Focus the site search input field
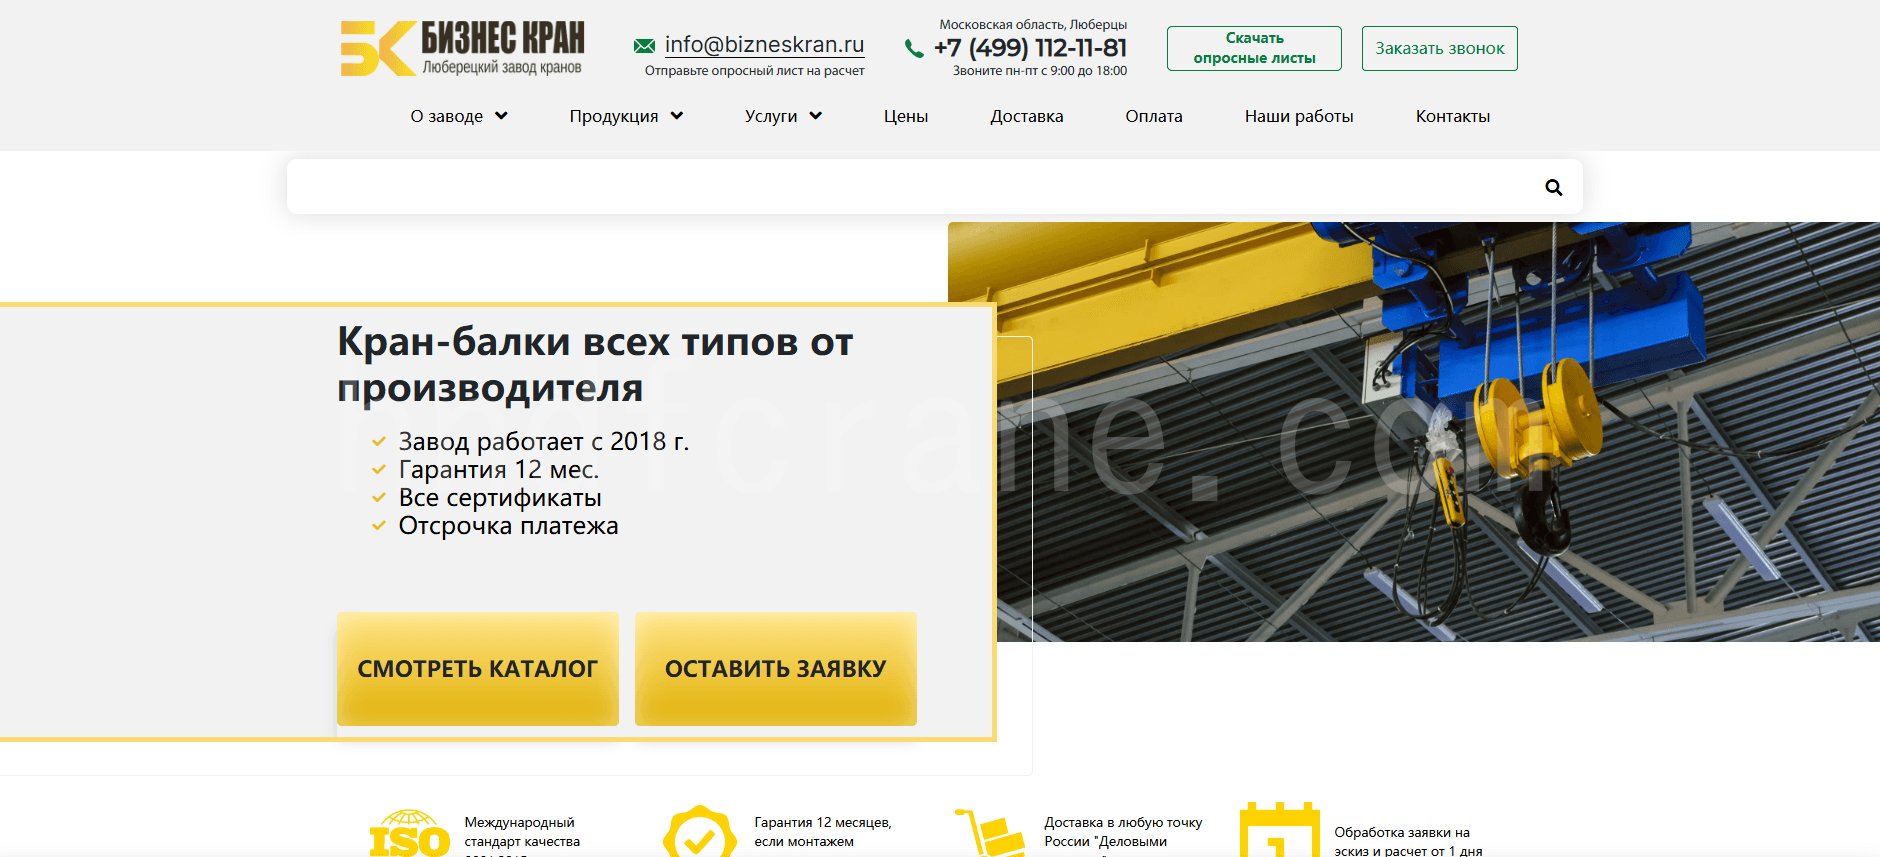Image resolution: width=1880 pixels, height=857 pixels. 910,187
